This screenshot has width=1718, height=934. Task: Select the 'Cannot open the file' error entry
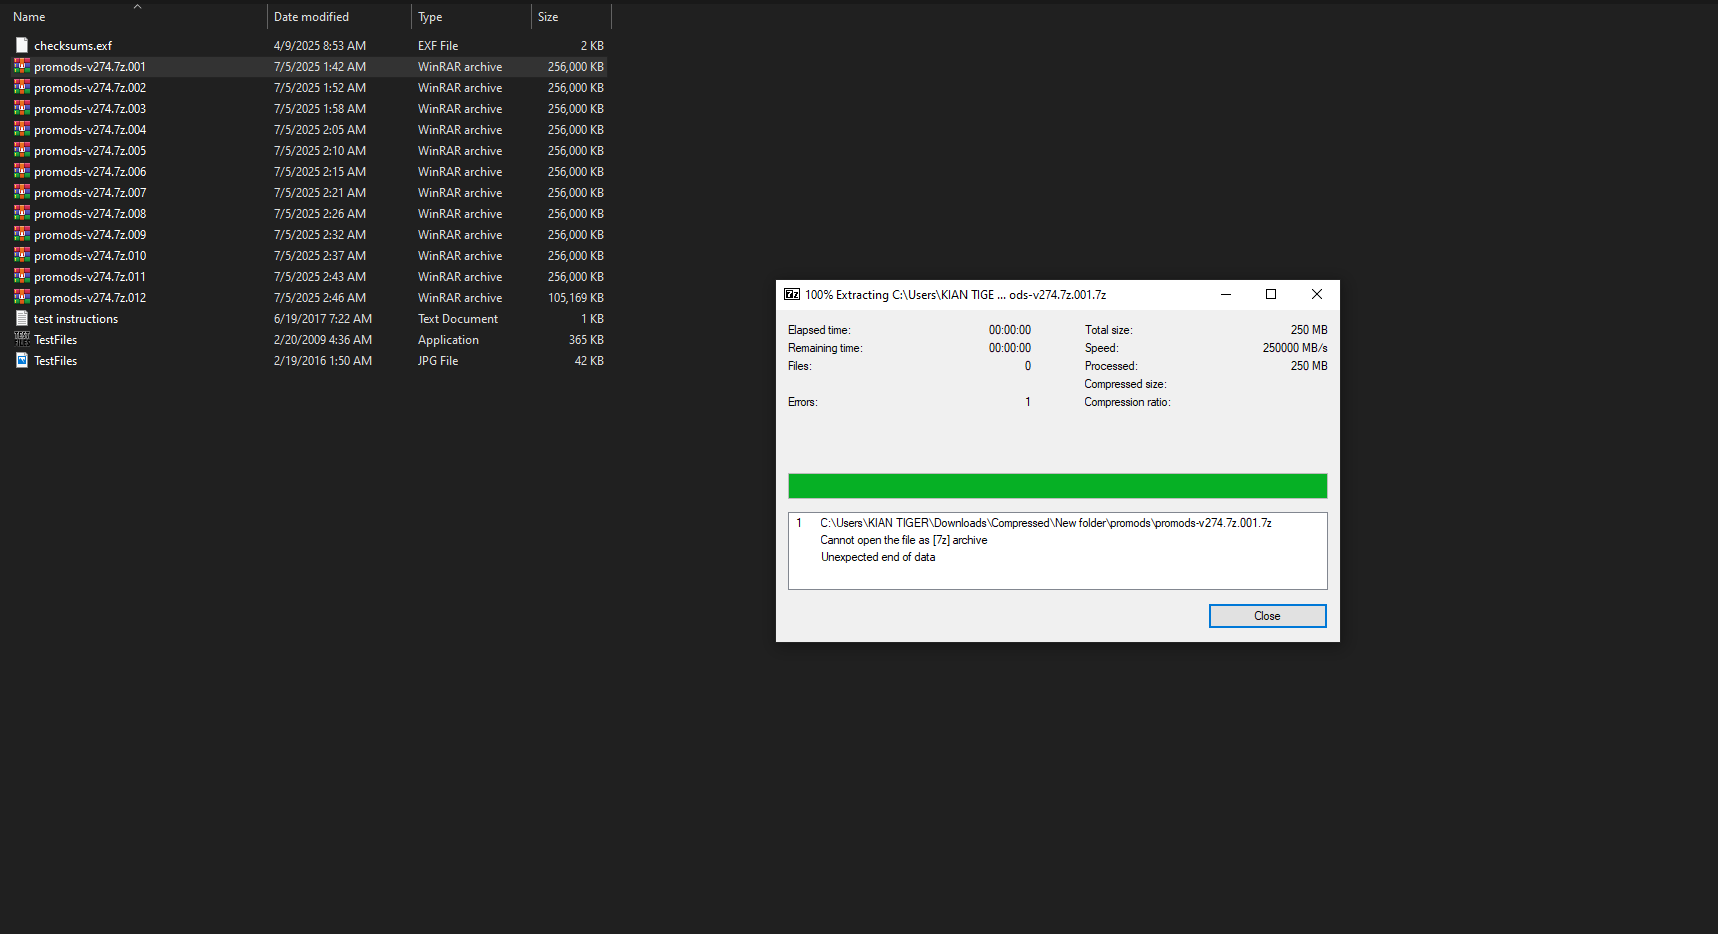pyautogui.click(x=903, y=539)
